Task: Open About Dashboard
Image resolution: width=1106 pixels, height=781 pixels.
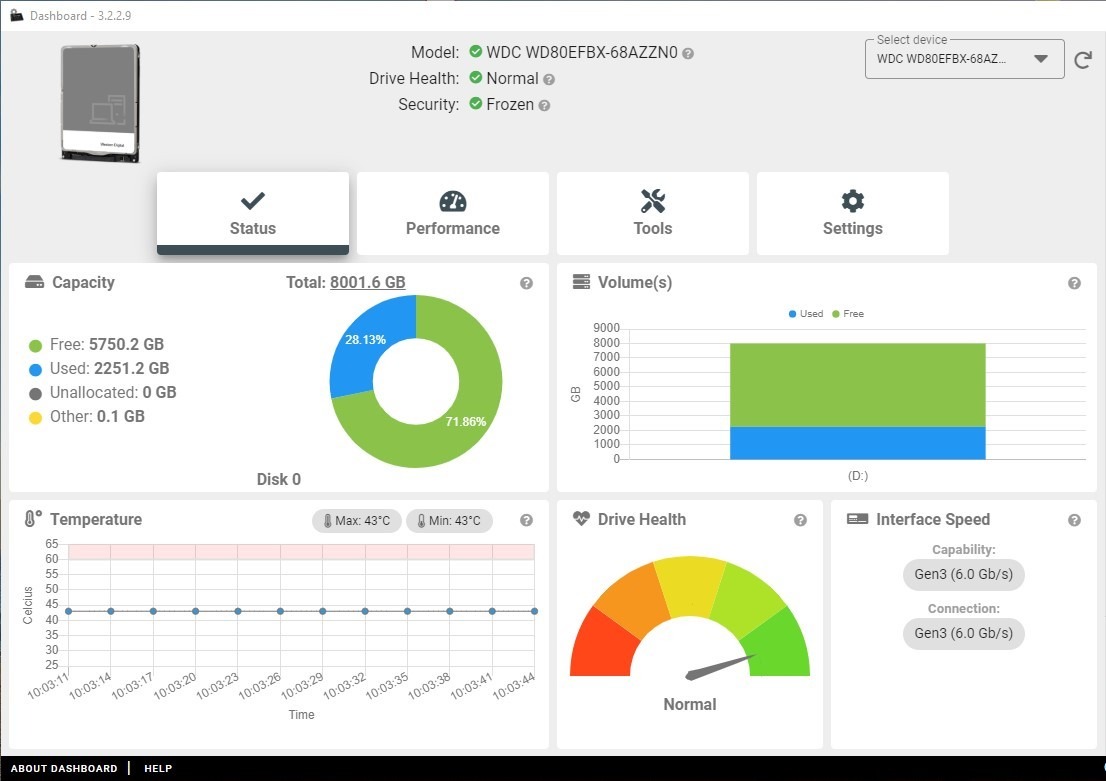Action: pyautogui.click(x=64, y=768)
